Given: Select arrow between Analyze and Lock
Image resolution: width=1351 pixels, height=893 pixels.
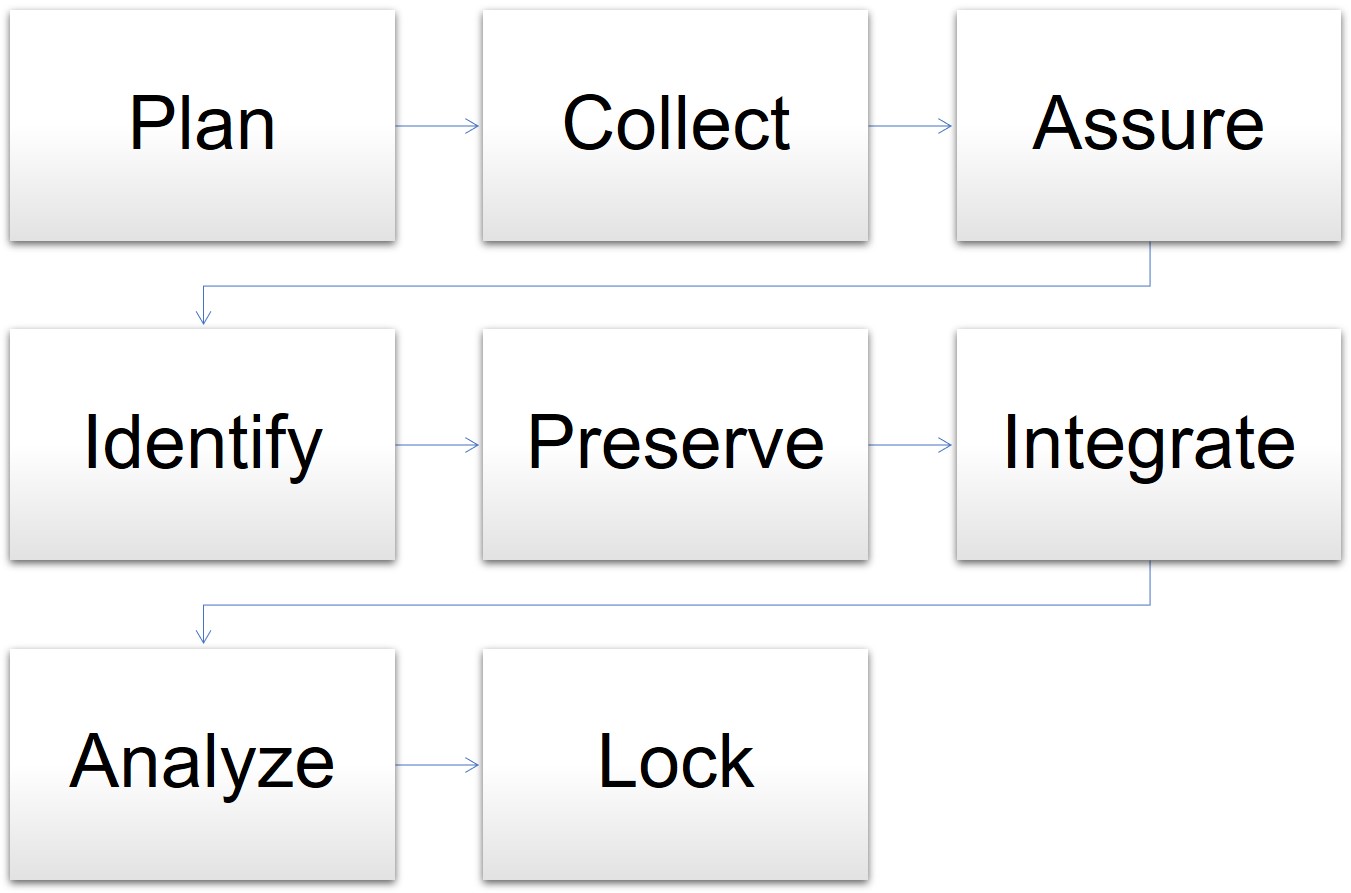Looking at the screenshot, I should pyautogui.click(x=438, y=765).
